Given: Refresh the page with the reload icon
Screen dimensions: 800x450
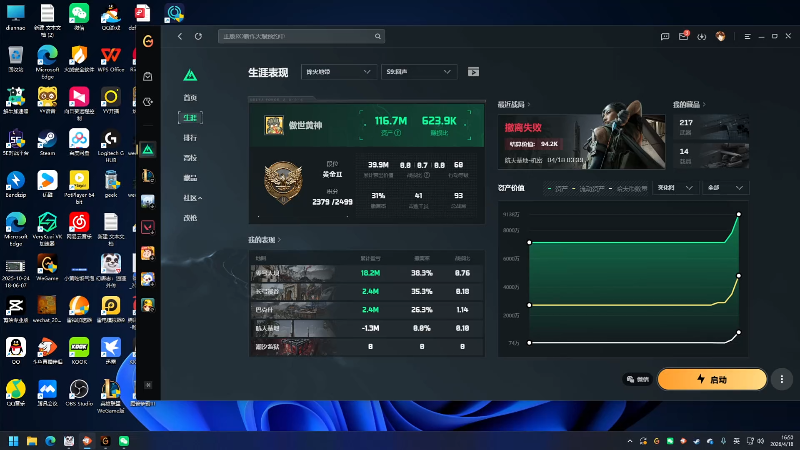Looking at the screenshot, I should coord(198,36).
